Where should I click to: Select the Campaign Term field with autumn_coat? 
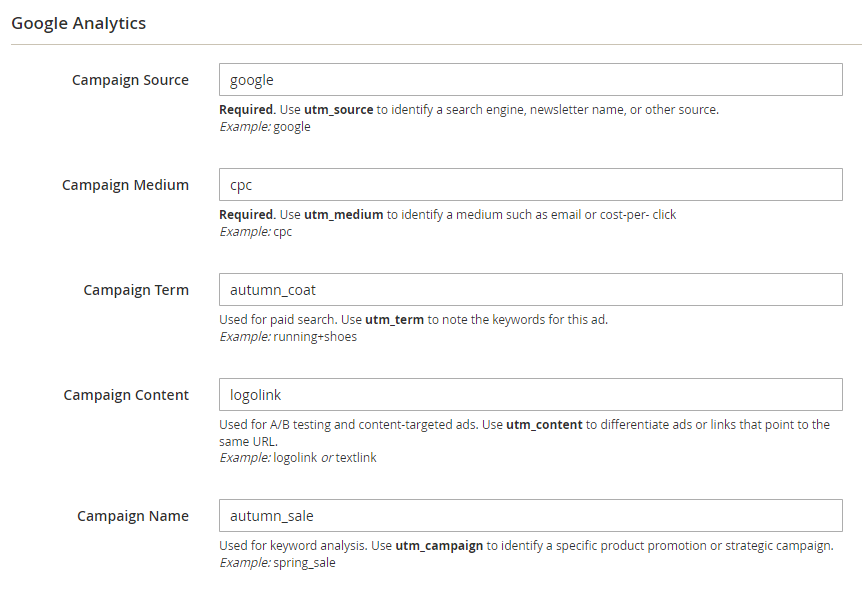531,290
